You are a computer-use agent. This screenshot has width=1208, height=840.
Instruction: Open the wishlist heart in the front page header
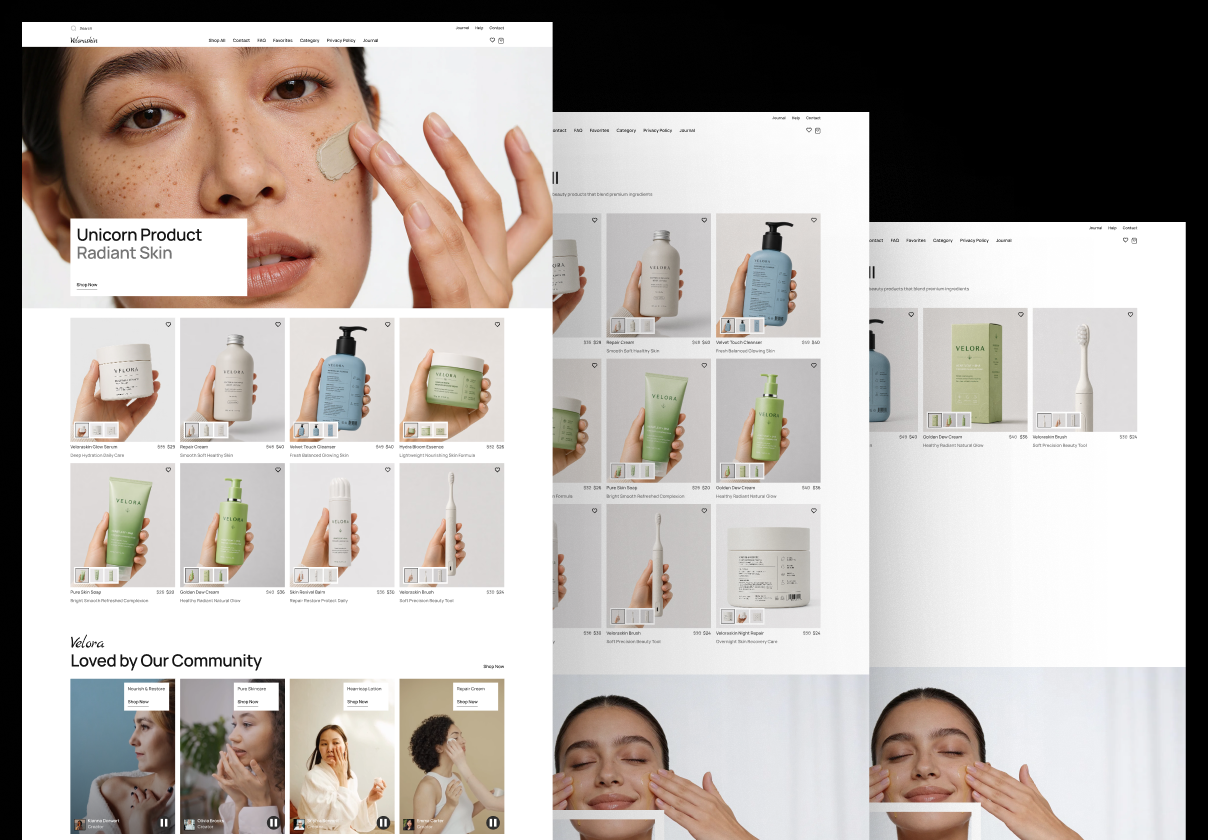(x=492, y=40)
